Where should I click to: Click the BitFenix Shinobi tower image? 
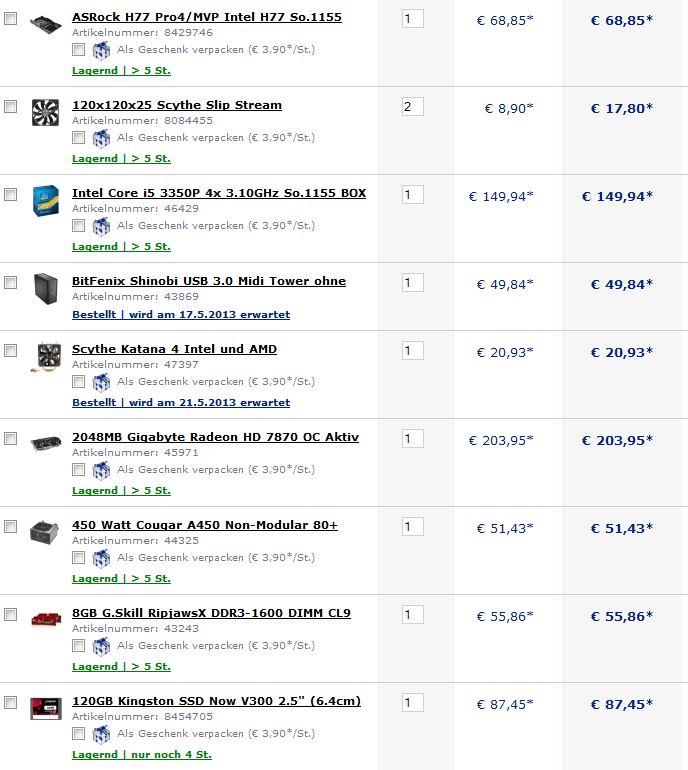coord(46,288)
